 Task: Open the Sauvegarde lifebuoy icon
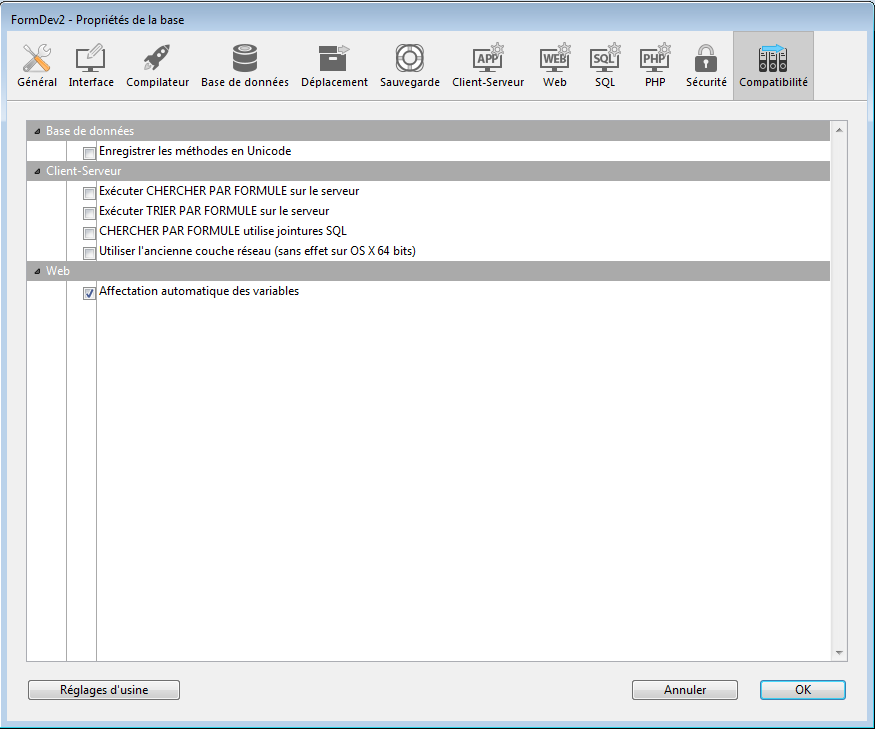tap(410, 58)
